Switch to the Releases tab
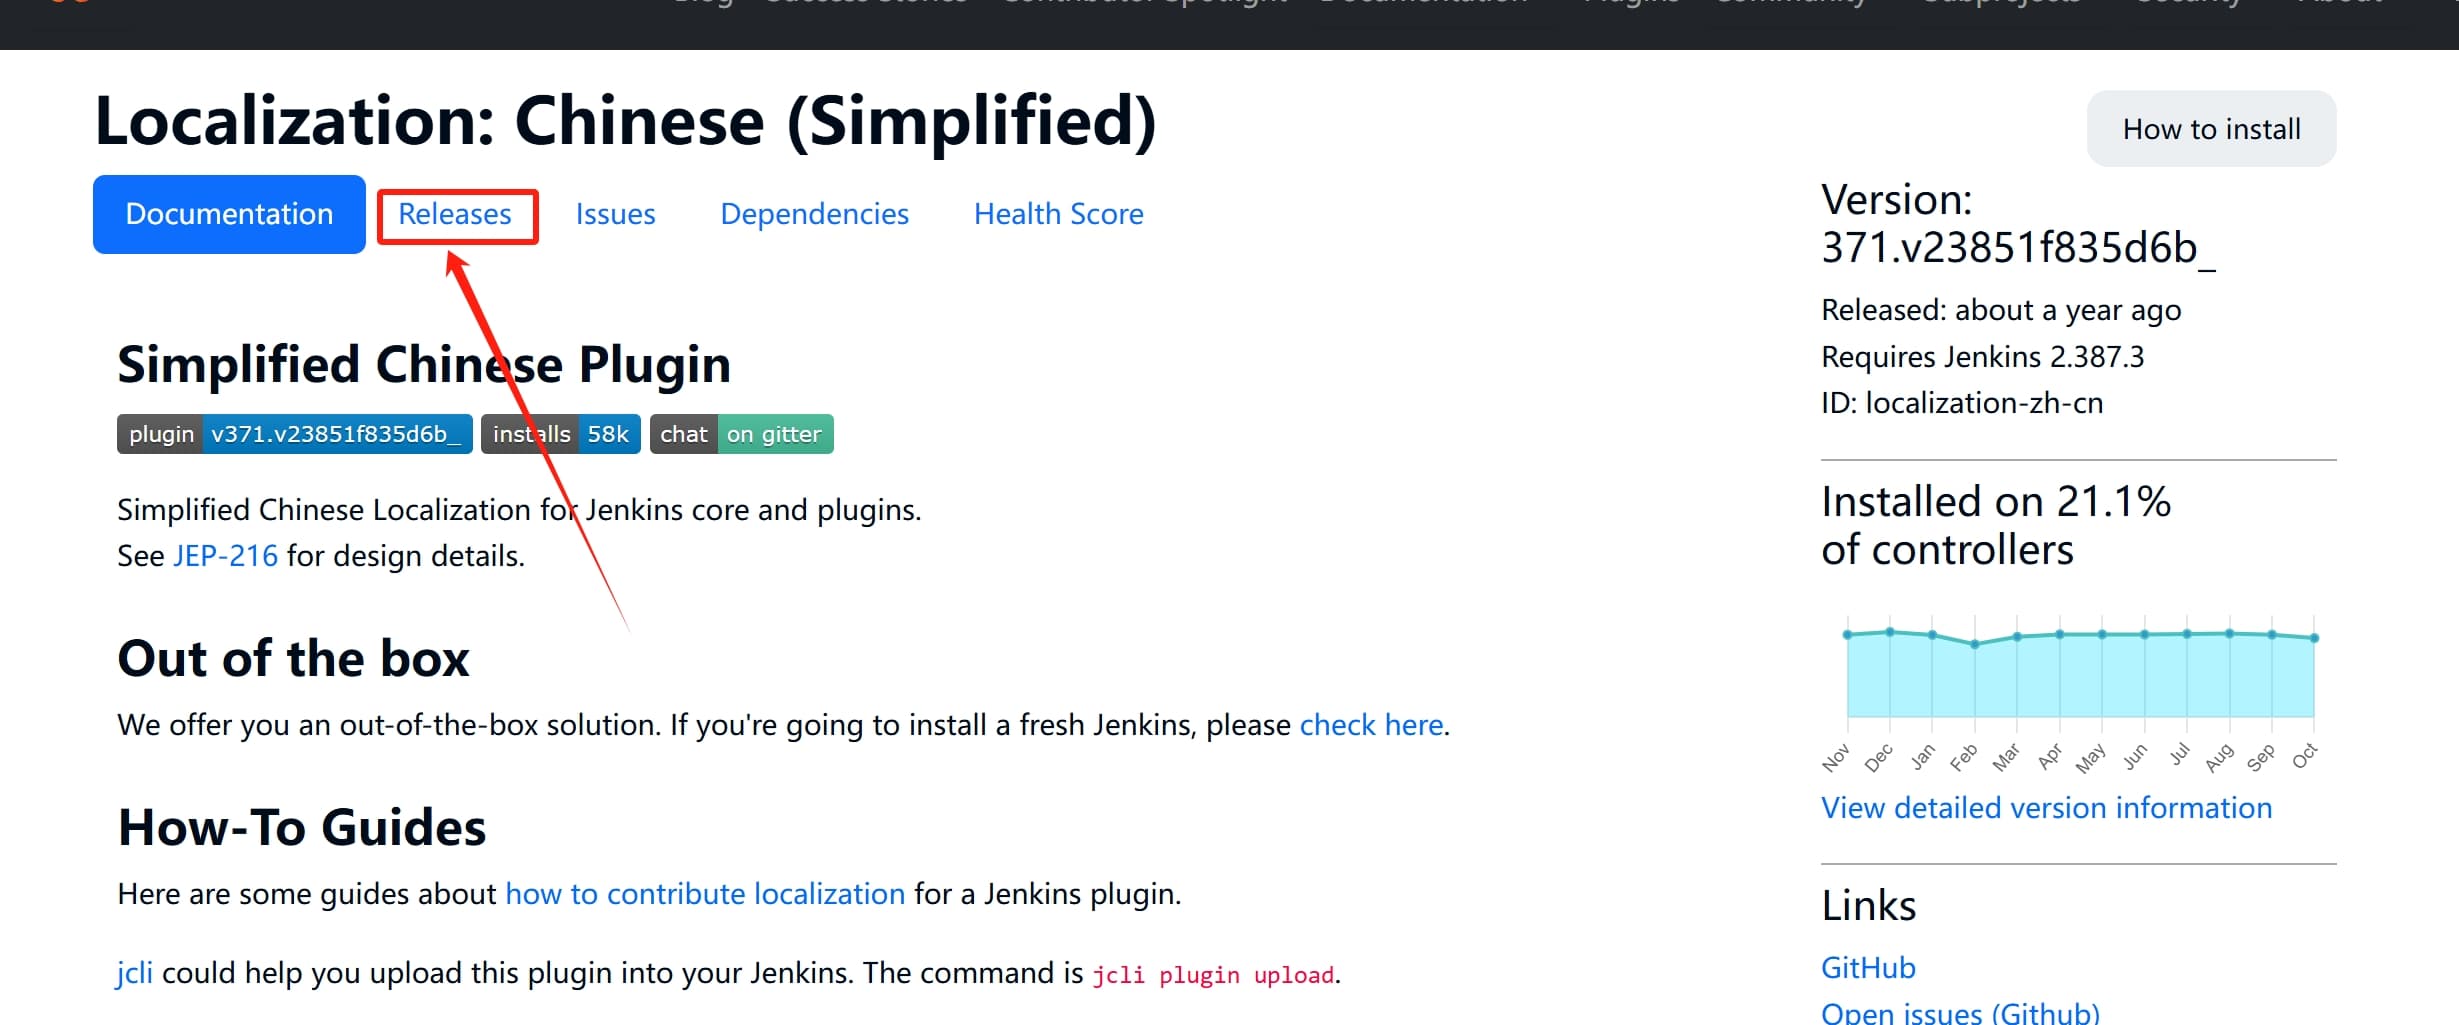Image resolution: width=2459 pixels, height=1025 pixels. click(x=455, y=214)
